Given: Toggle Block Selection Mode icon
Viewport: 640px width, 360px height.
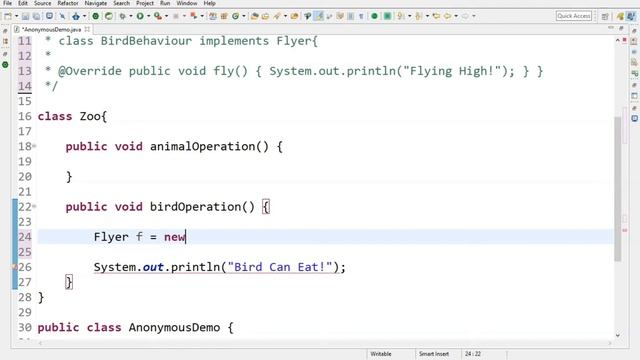Looking at the screenshot, I should 351,16.
